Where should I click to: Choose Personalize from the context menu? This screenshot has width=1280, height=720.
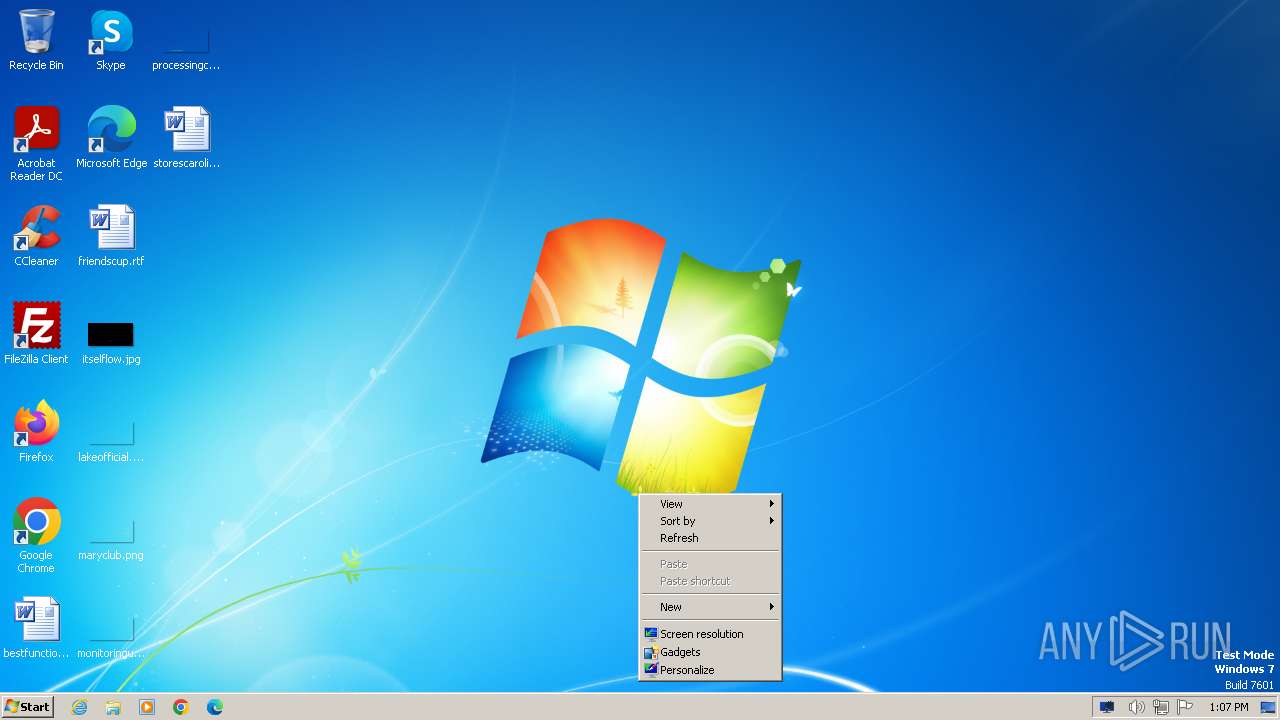pos(710,670)
